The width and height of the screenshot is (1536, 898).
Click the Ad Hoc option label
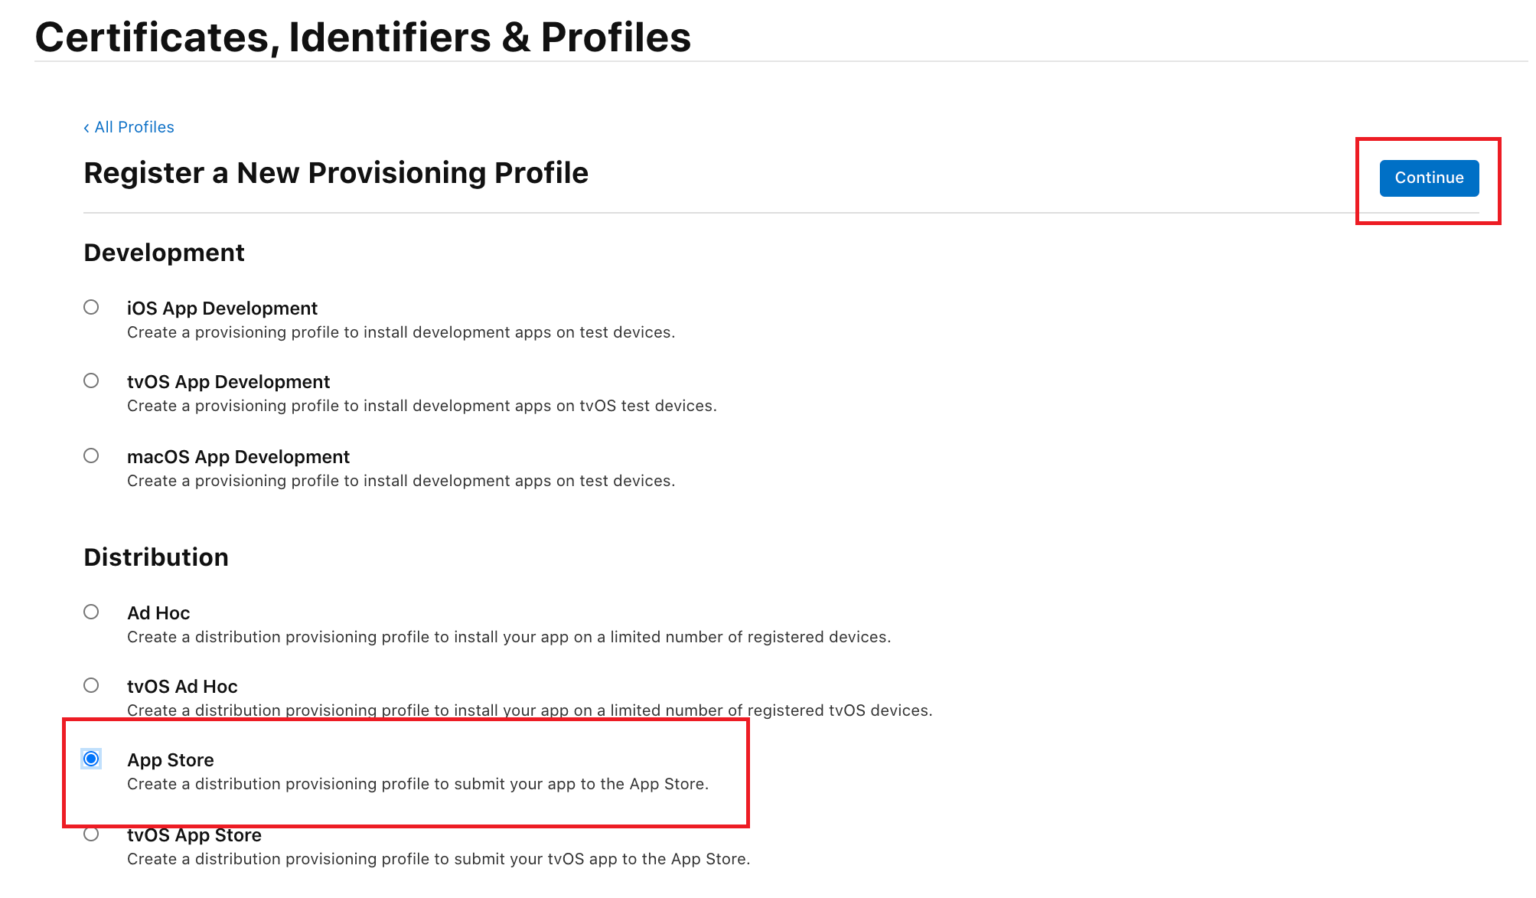click(158, 613)
